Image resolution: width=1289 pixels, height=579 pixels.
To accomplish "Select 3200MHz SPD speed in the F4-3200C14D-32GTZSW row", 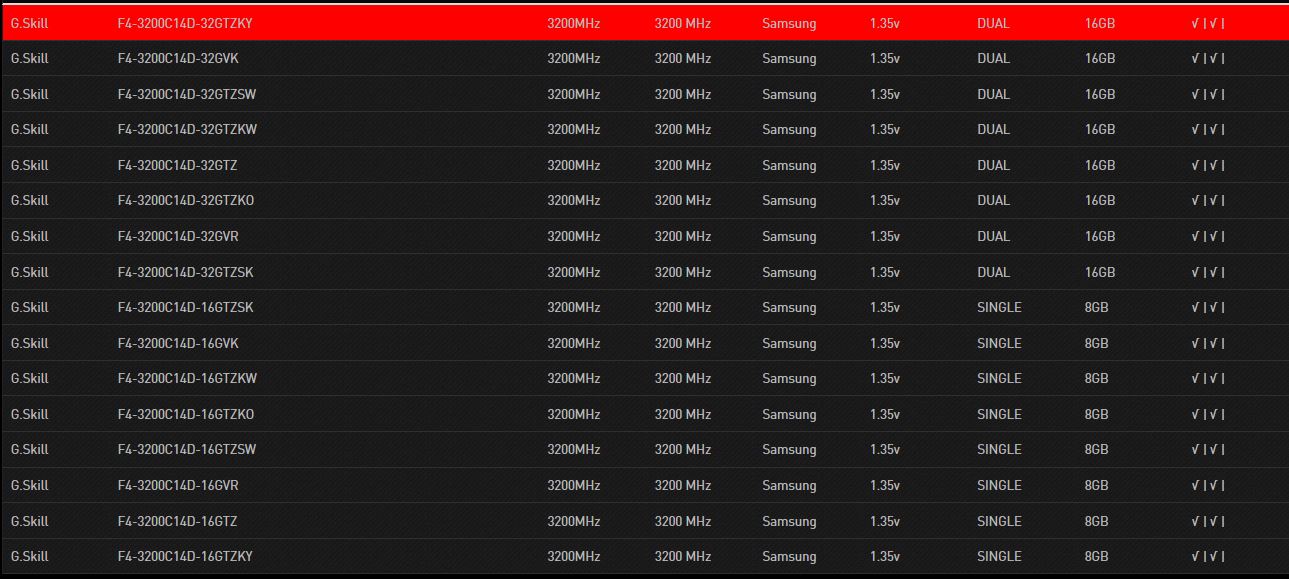I will [x=574, y=94].
